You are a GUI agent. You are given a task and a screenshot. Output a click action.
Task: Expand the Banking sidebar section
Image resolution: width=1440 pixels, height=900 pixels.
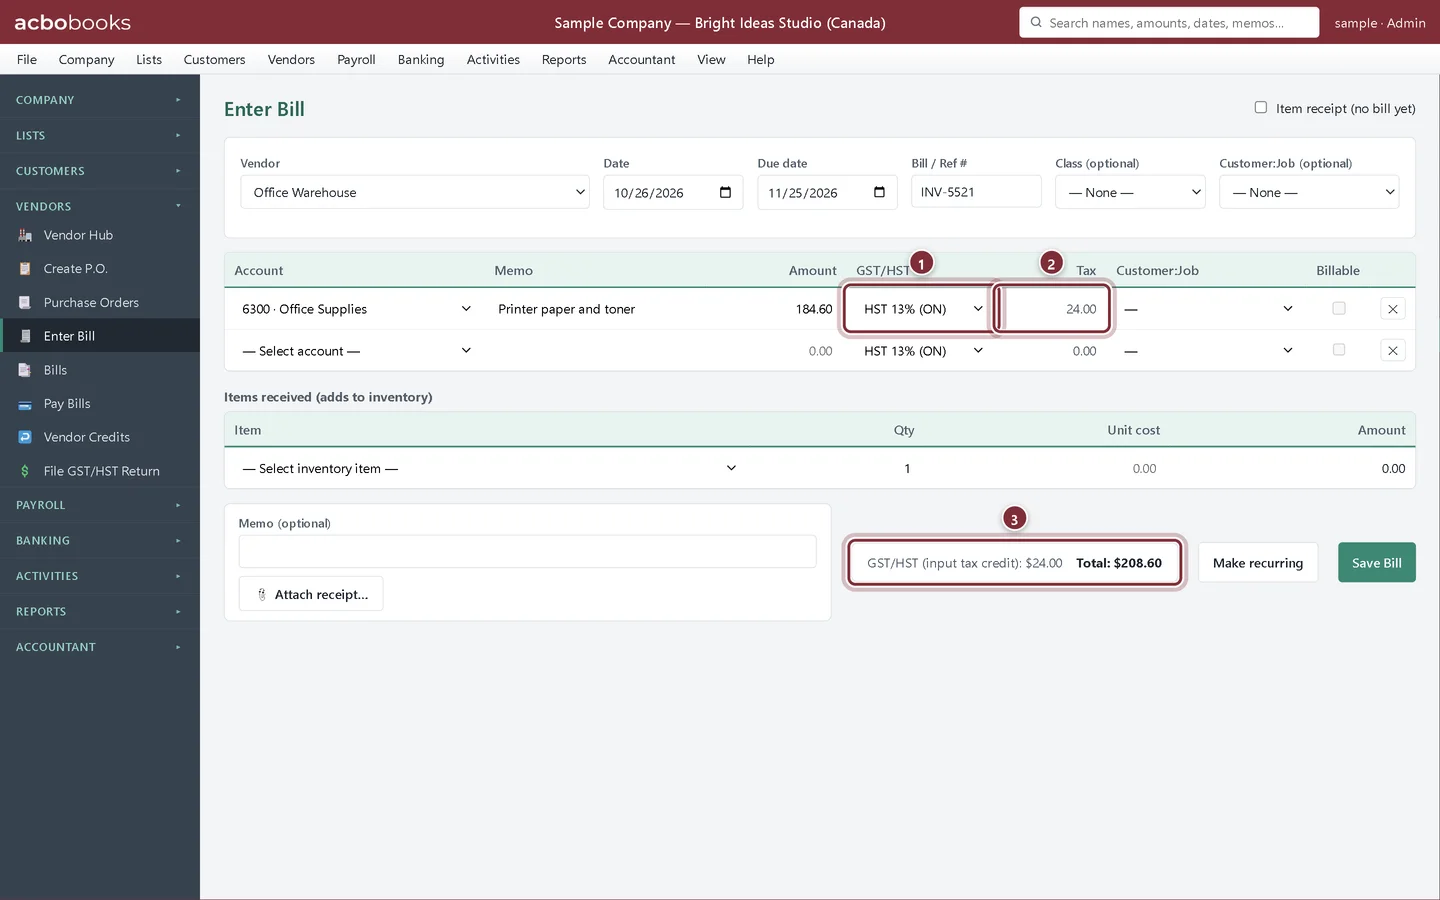tap(100, 541)
